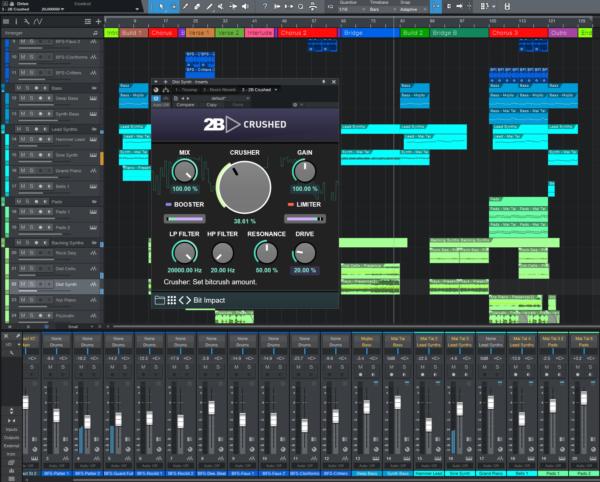
Task: Click the wrench icon above the track list
Action: click(x=26, y=21)
